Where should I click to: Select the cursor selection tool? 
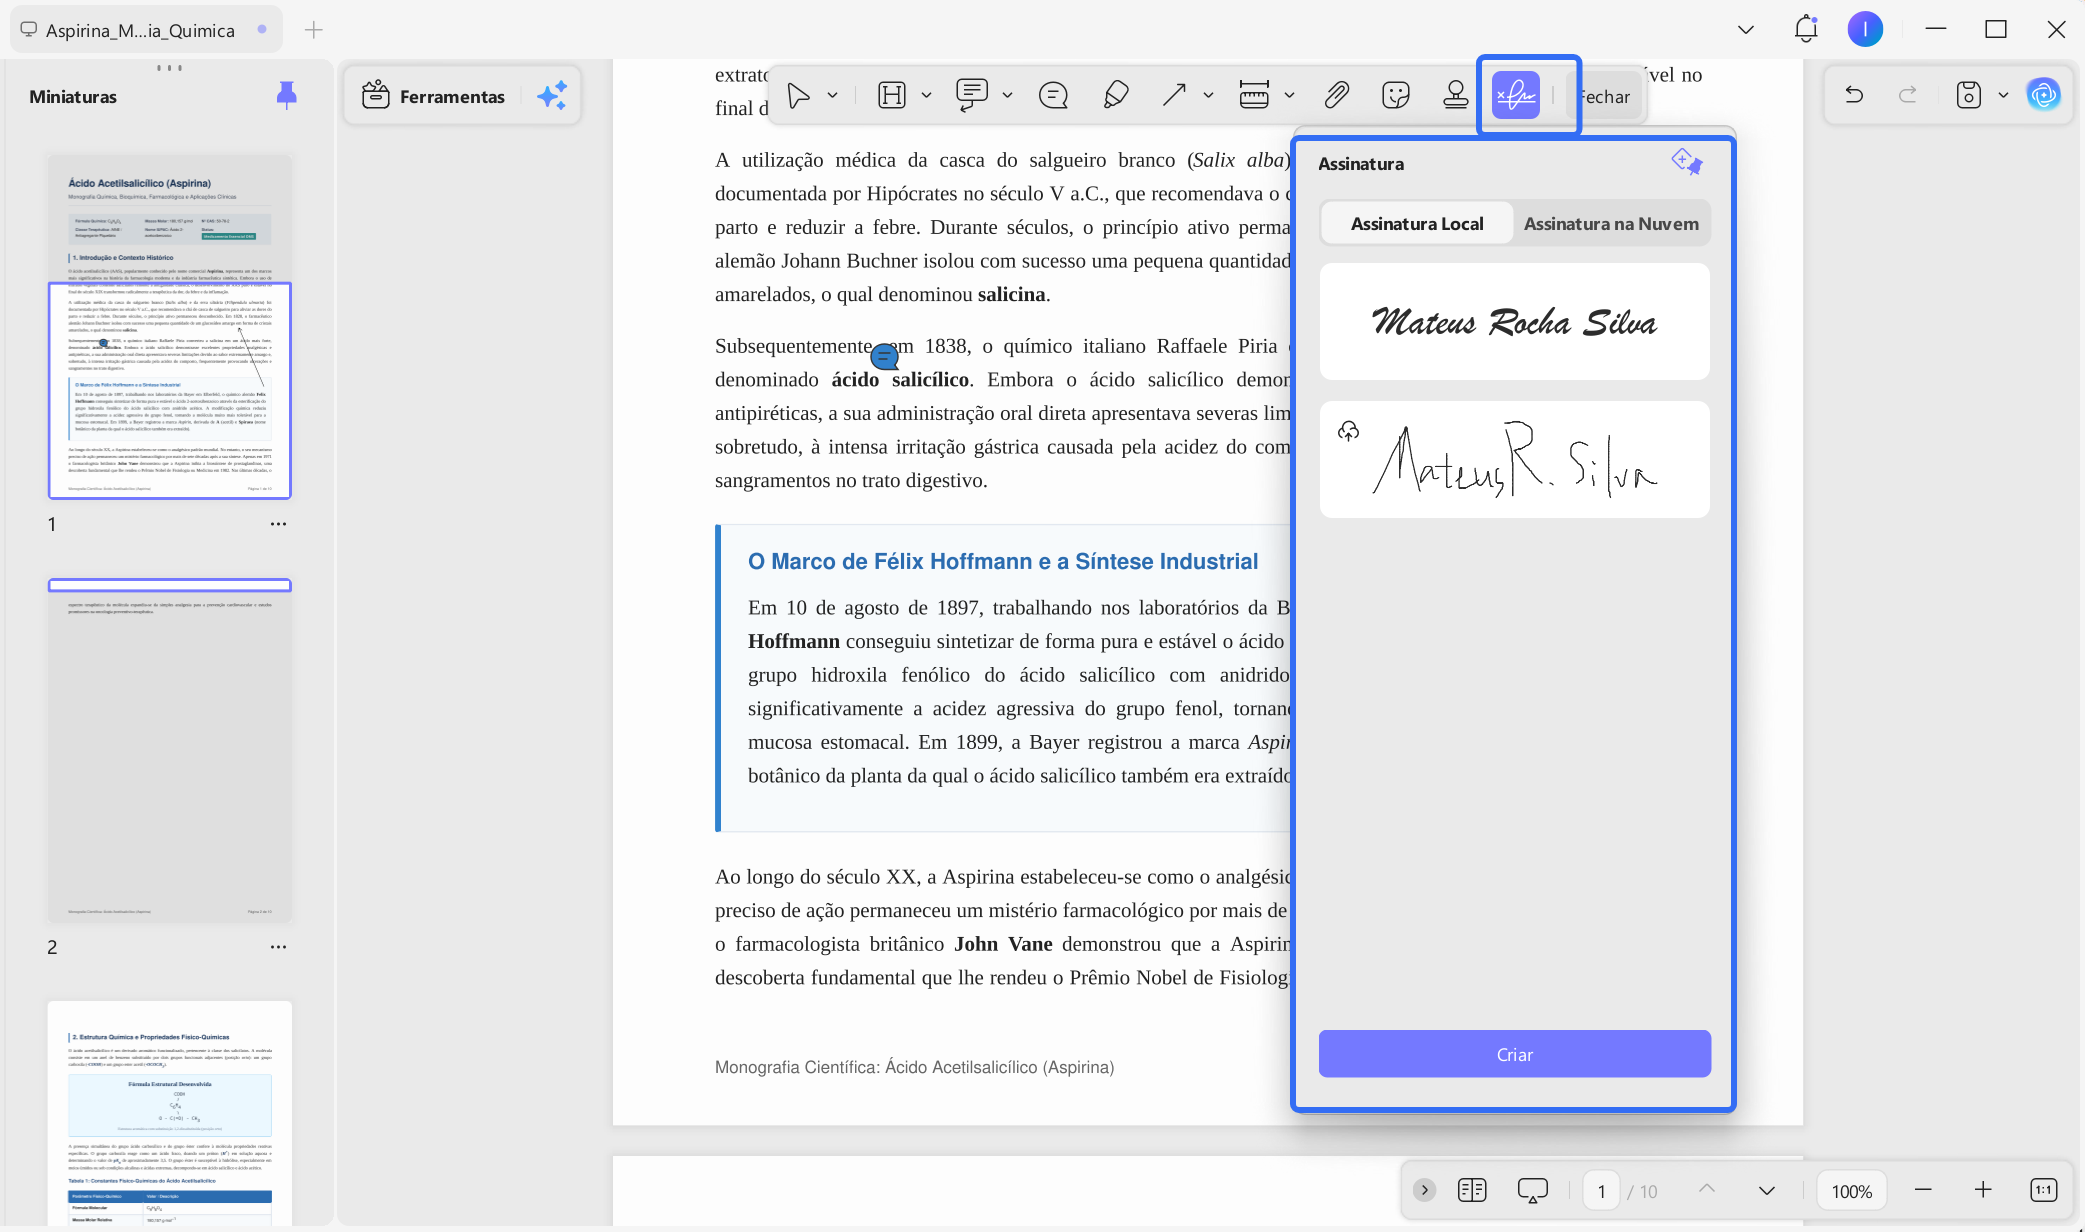coord(798,96)
